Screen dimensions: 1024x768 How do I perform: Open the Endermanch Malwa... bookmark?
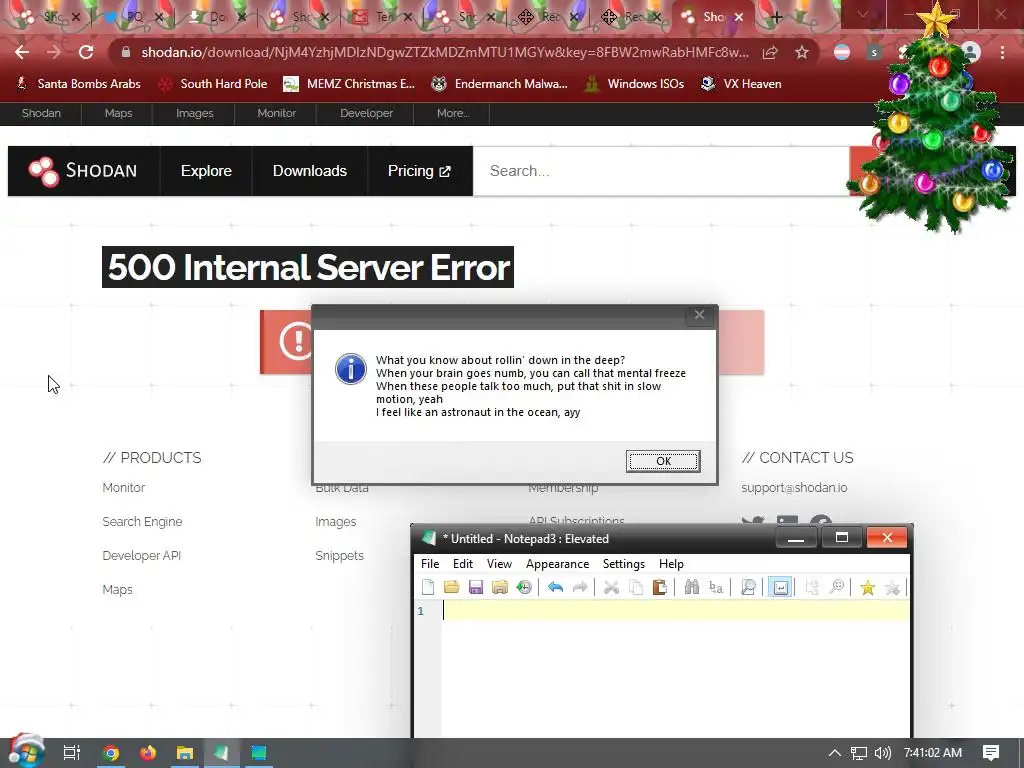coord(500,84)
